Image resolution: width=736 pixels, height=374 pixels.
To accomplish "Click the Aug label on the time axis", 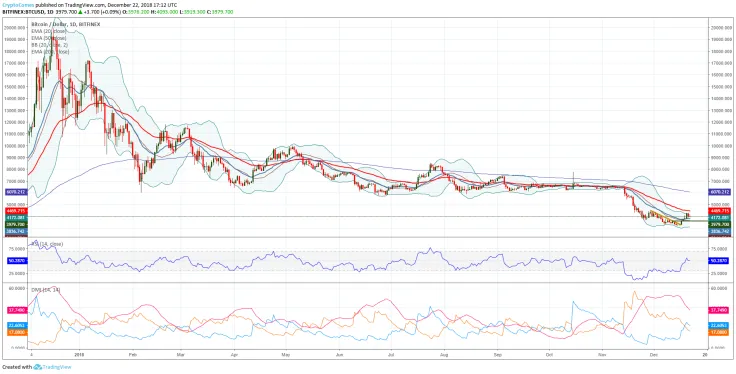I will coord(444,356).
